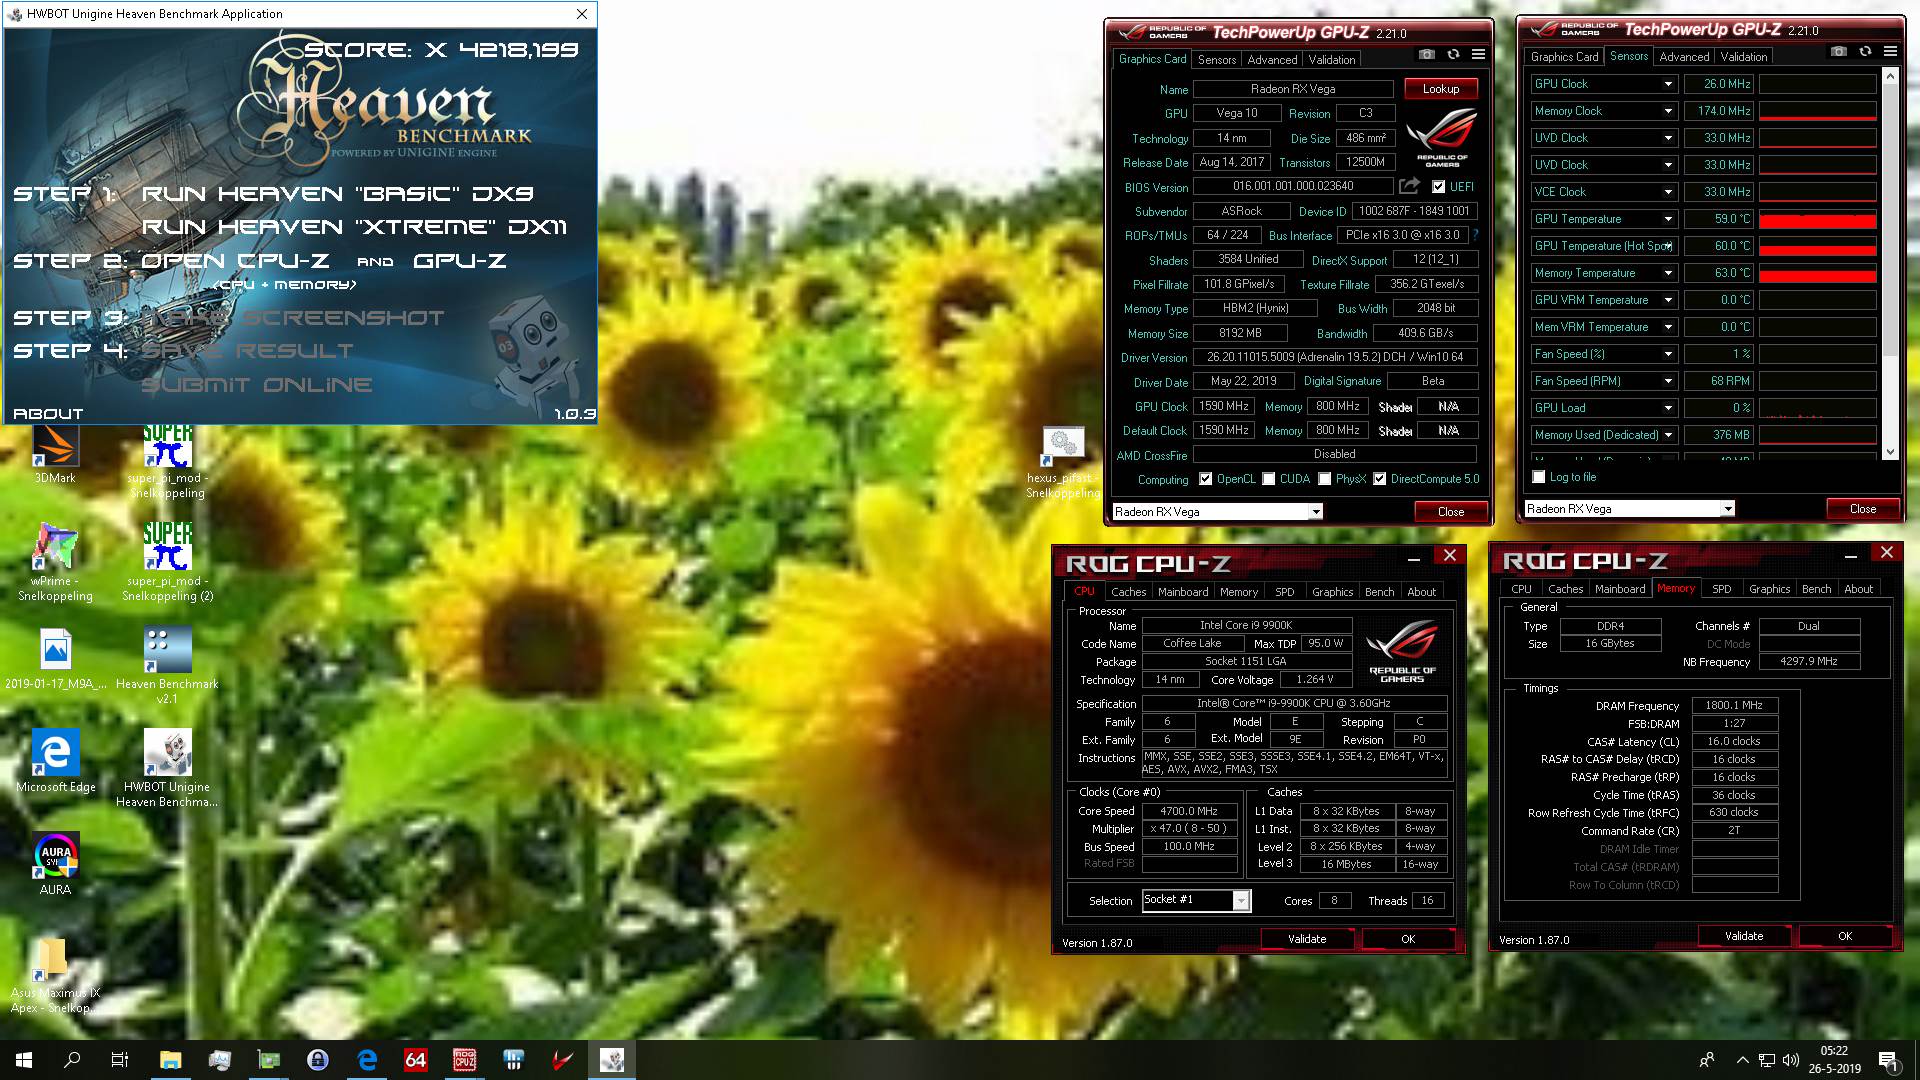Open the notification center icon
The height and width of the screenshot is (1080, 1920).
(x=1888, y=1060)
